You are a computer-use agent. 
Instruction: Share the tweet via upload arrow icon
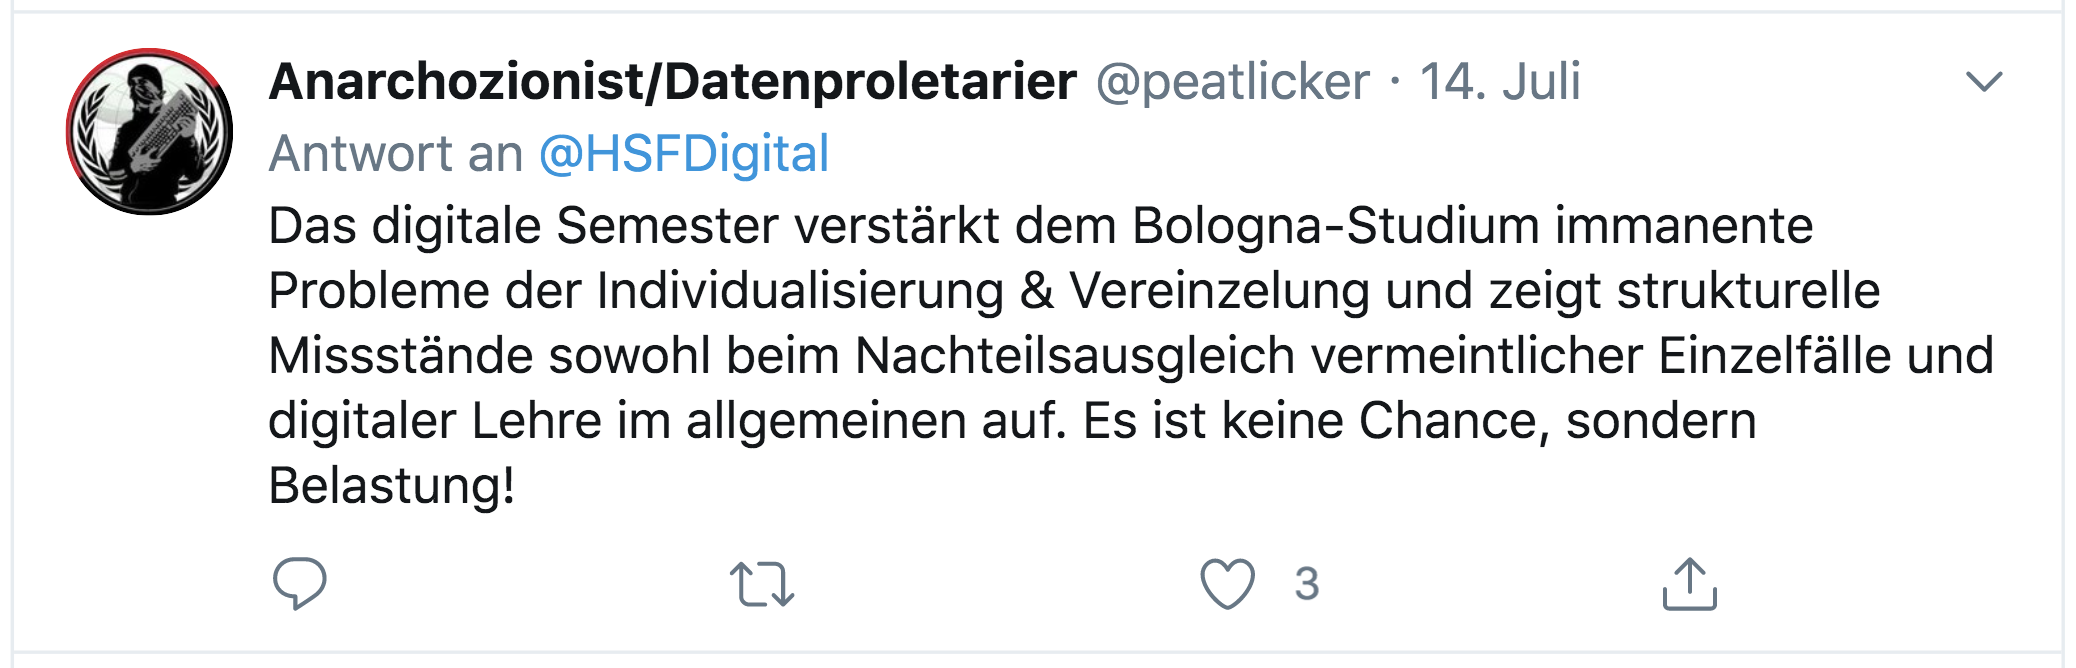(x=1689, y=584)
